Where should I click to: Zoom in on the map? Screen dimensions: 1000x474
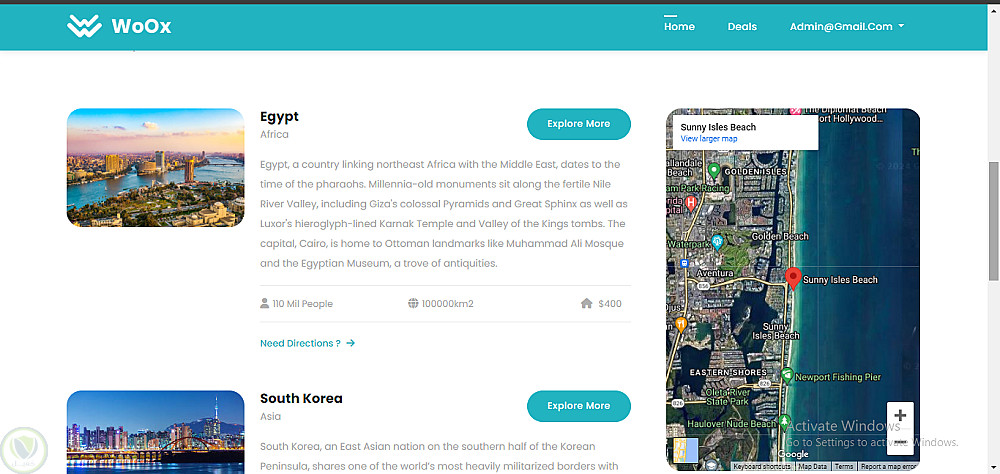[x=900, y=415]
